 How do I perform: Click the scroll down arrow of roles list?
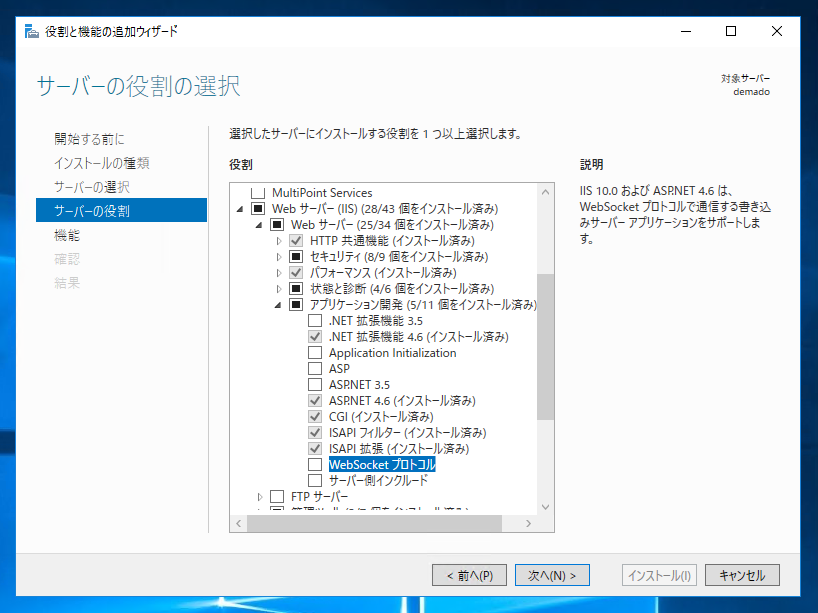(545, 507)
